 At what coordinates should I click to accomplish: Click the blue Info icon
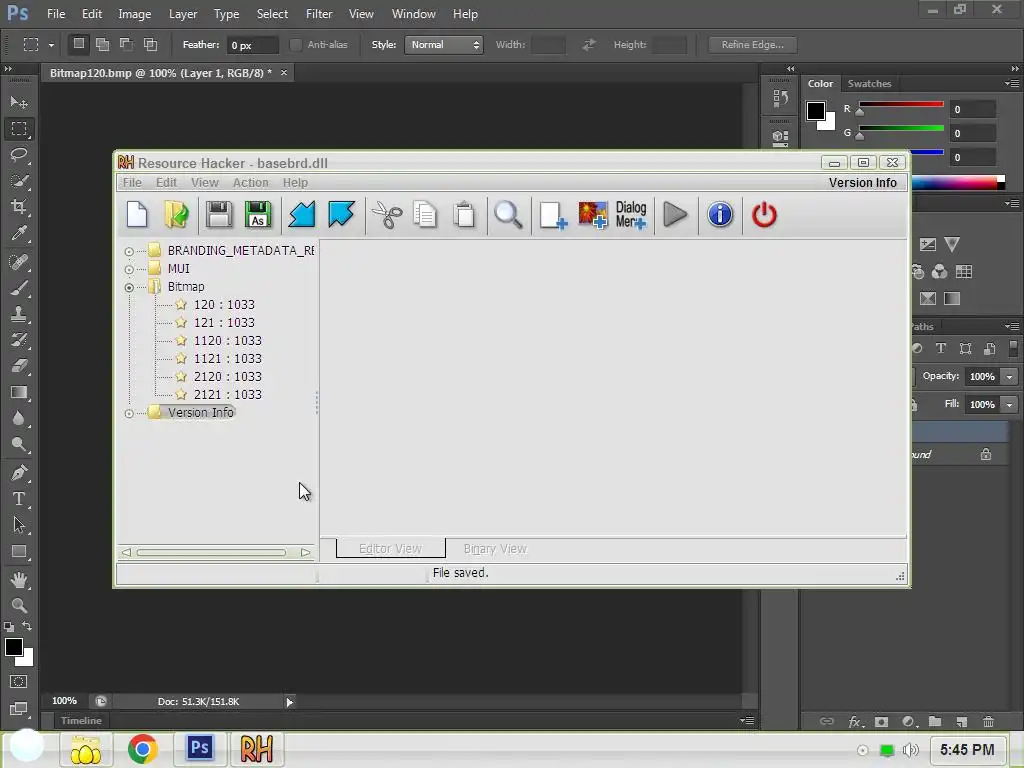[720, 215]
